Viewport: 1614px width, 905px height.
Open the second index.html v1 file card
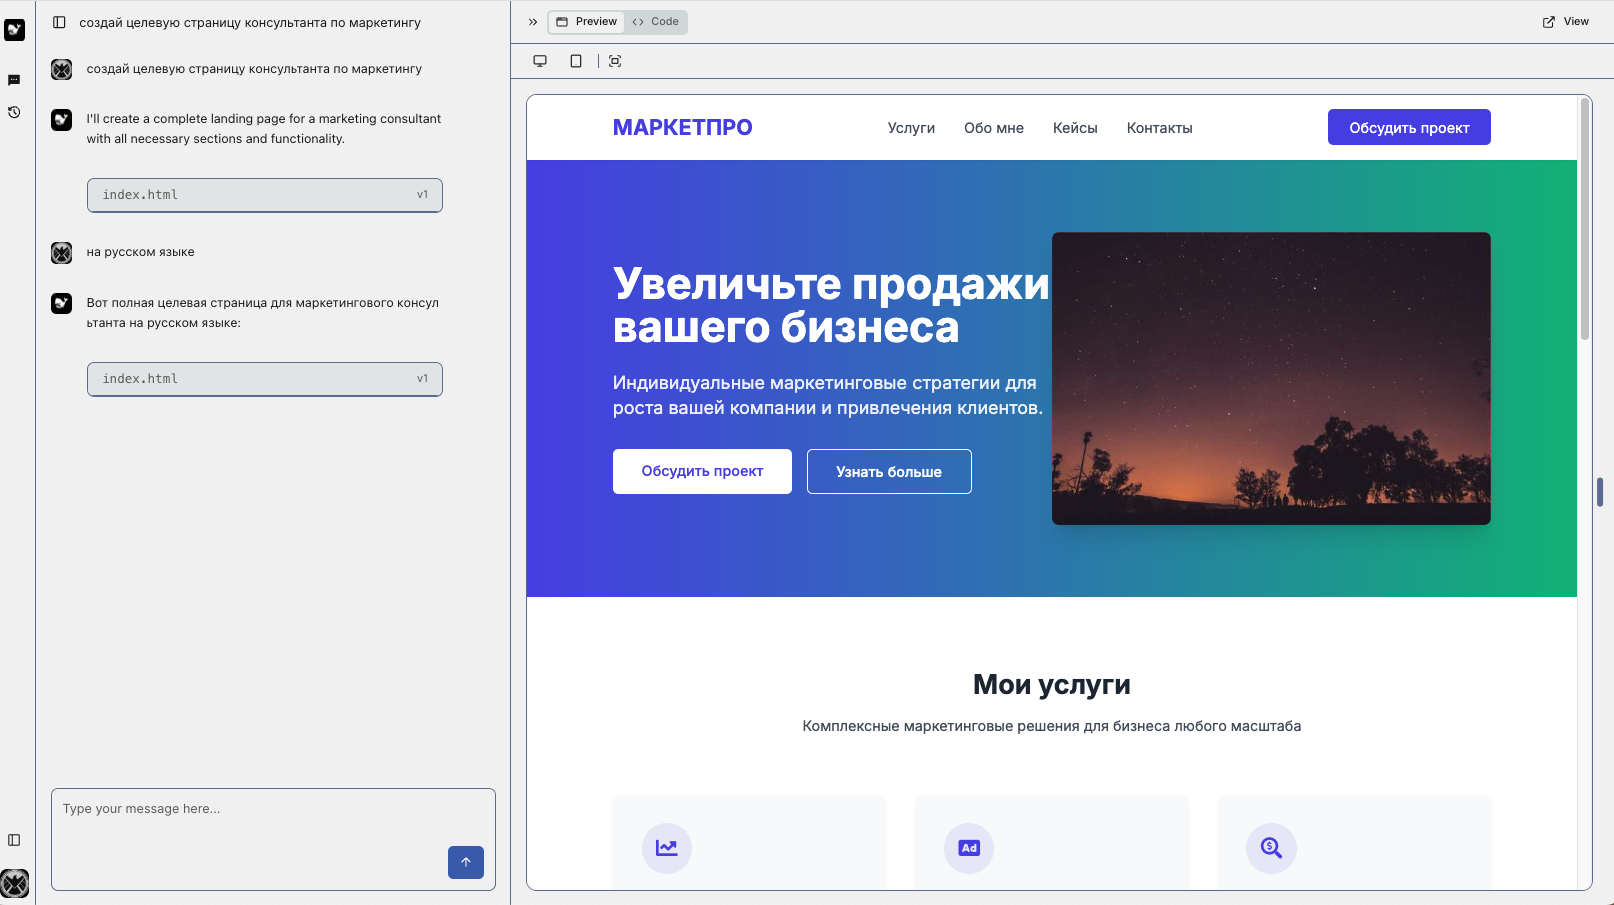(x=264, y=379)
